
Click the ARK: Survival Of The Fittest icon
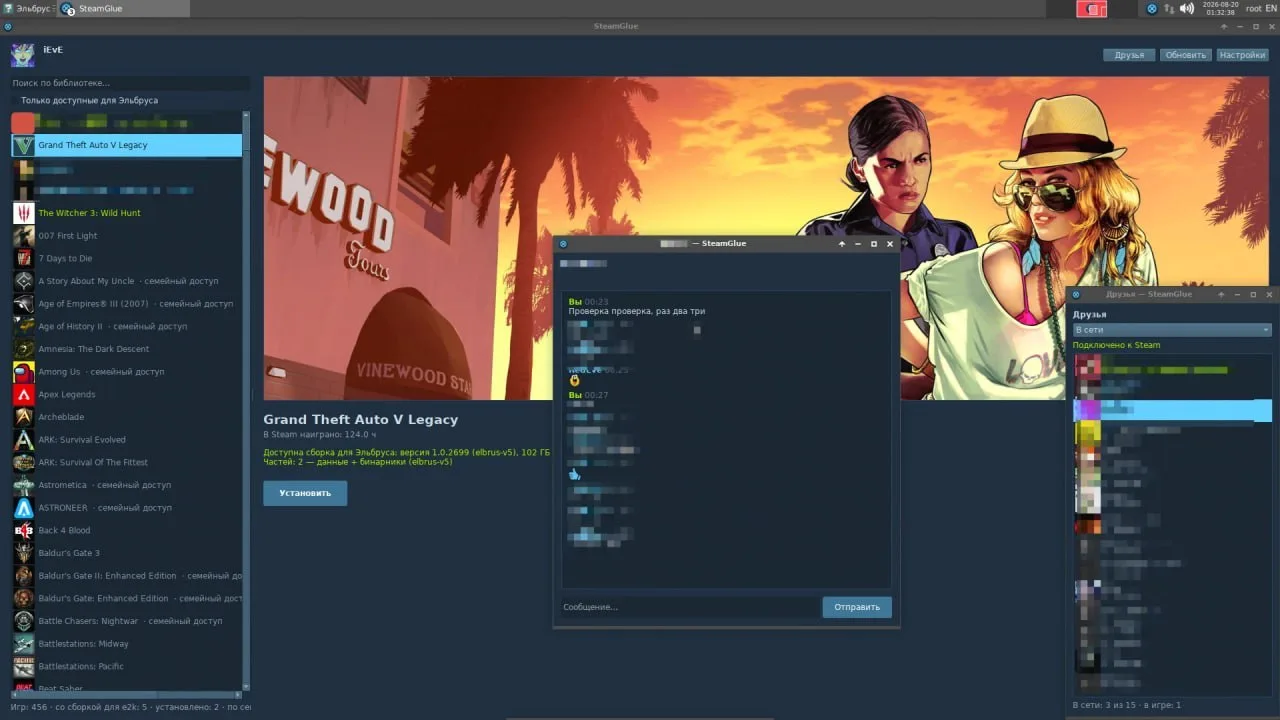click(23, 463)
